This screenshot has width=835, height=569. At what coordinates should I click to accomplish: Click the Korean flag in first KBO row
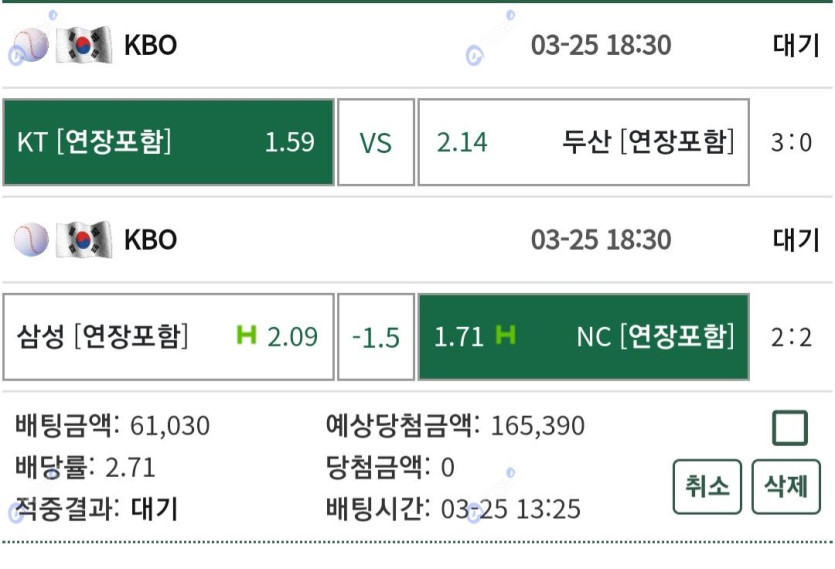pos(84,45)
